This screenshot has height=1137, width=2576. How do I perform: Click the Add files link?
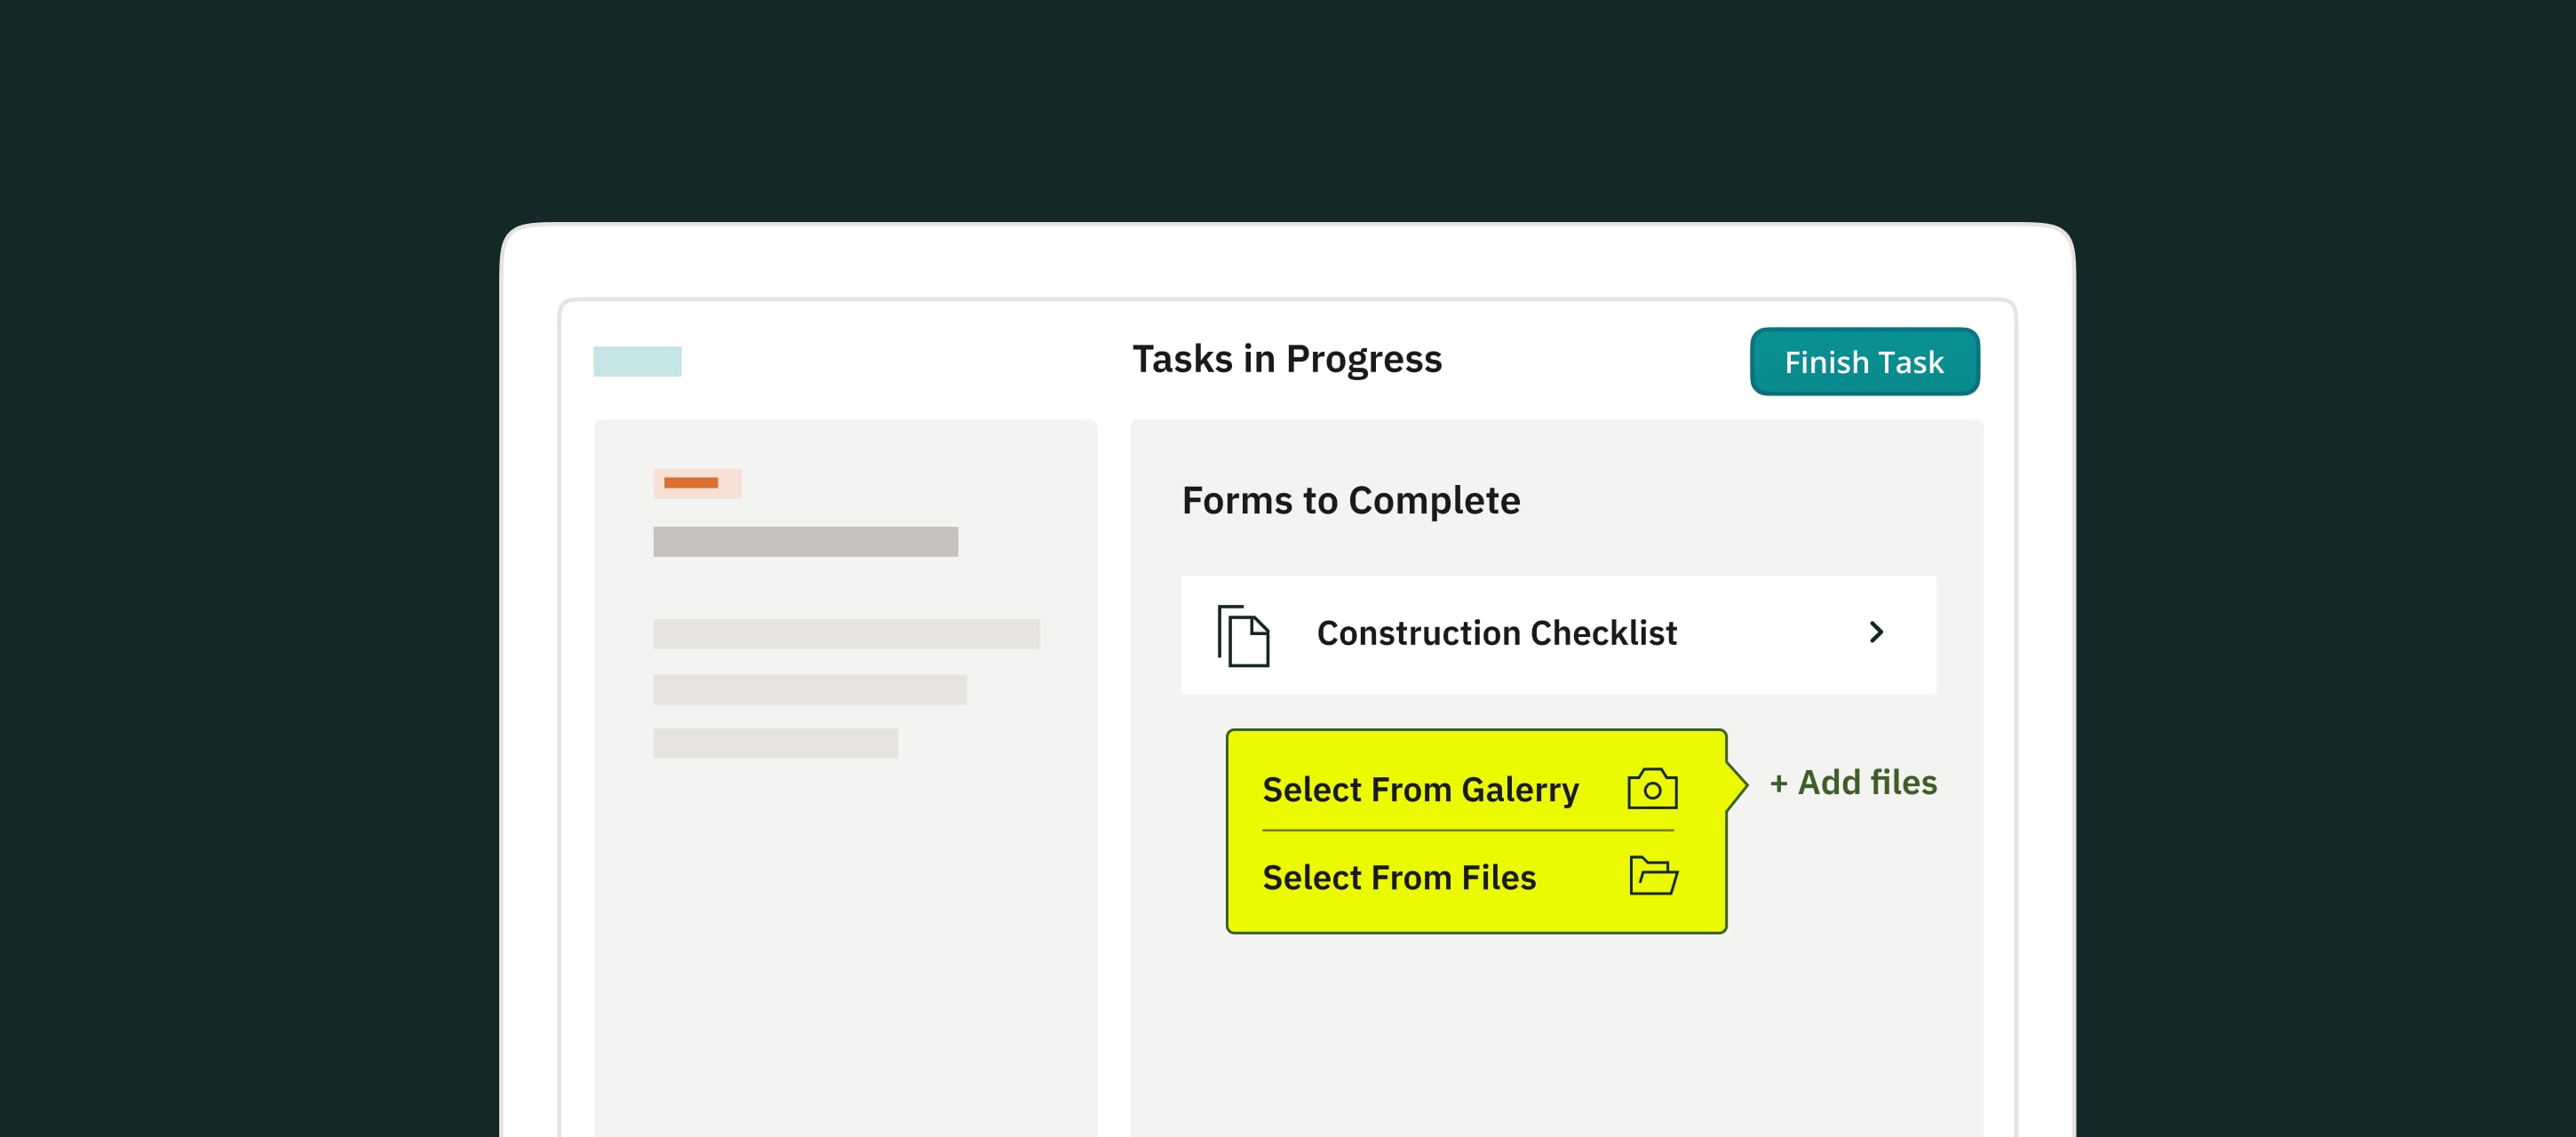tap(1866, 782)
